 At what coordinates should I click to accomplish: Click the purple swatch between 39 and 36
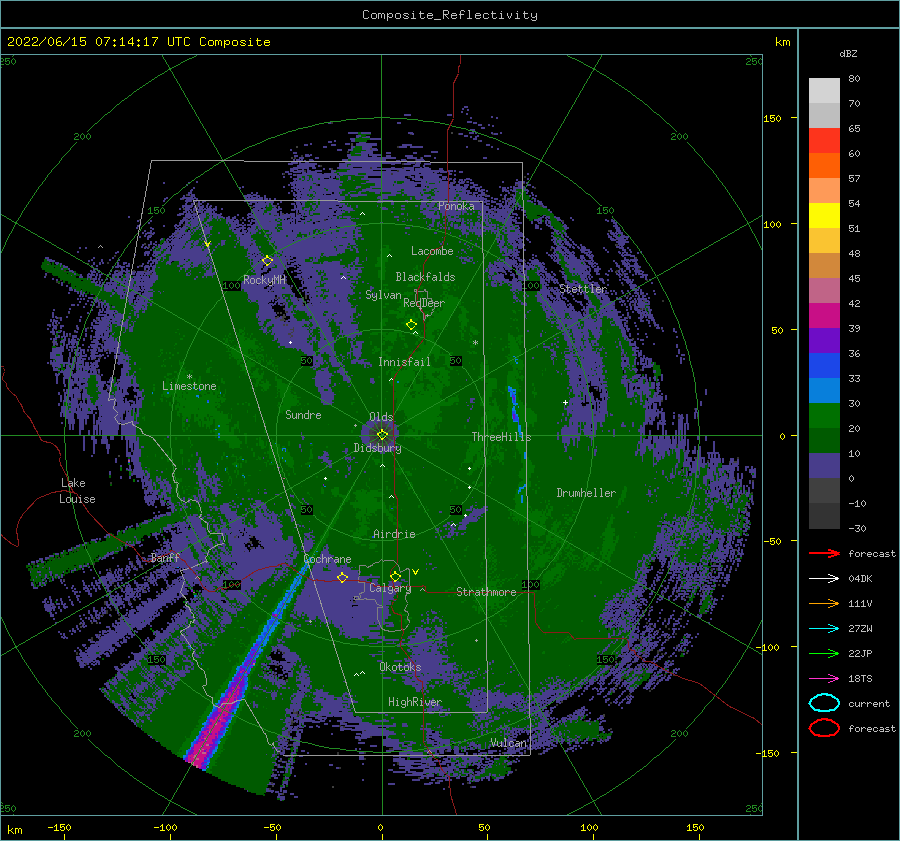click(x=824, y=340)
